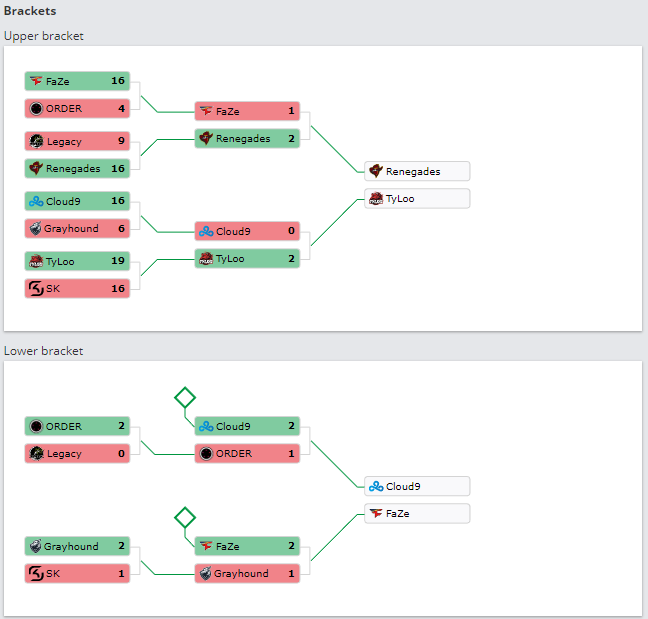The height and width of the screenshot is (619, 648).
Task: Click SK logo beside score 16
Action: (x=36, y=288)
